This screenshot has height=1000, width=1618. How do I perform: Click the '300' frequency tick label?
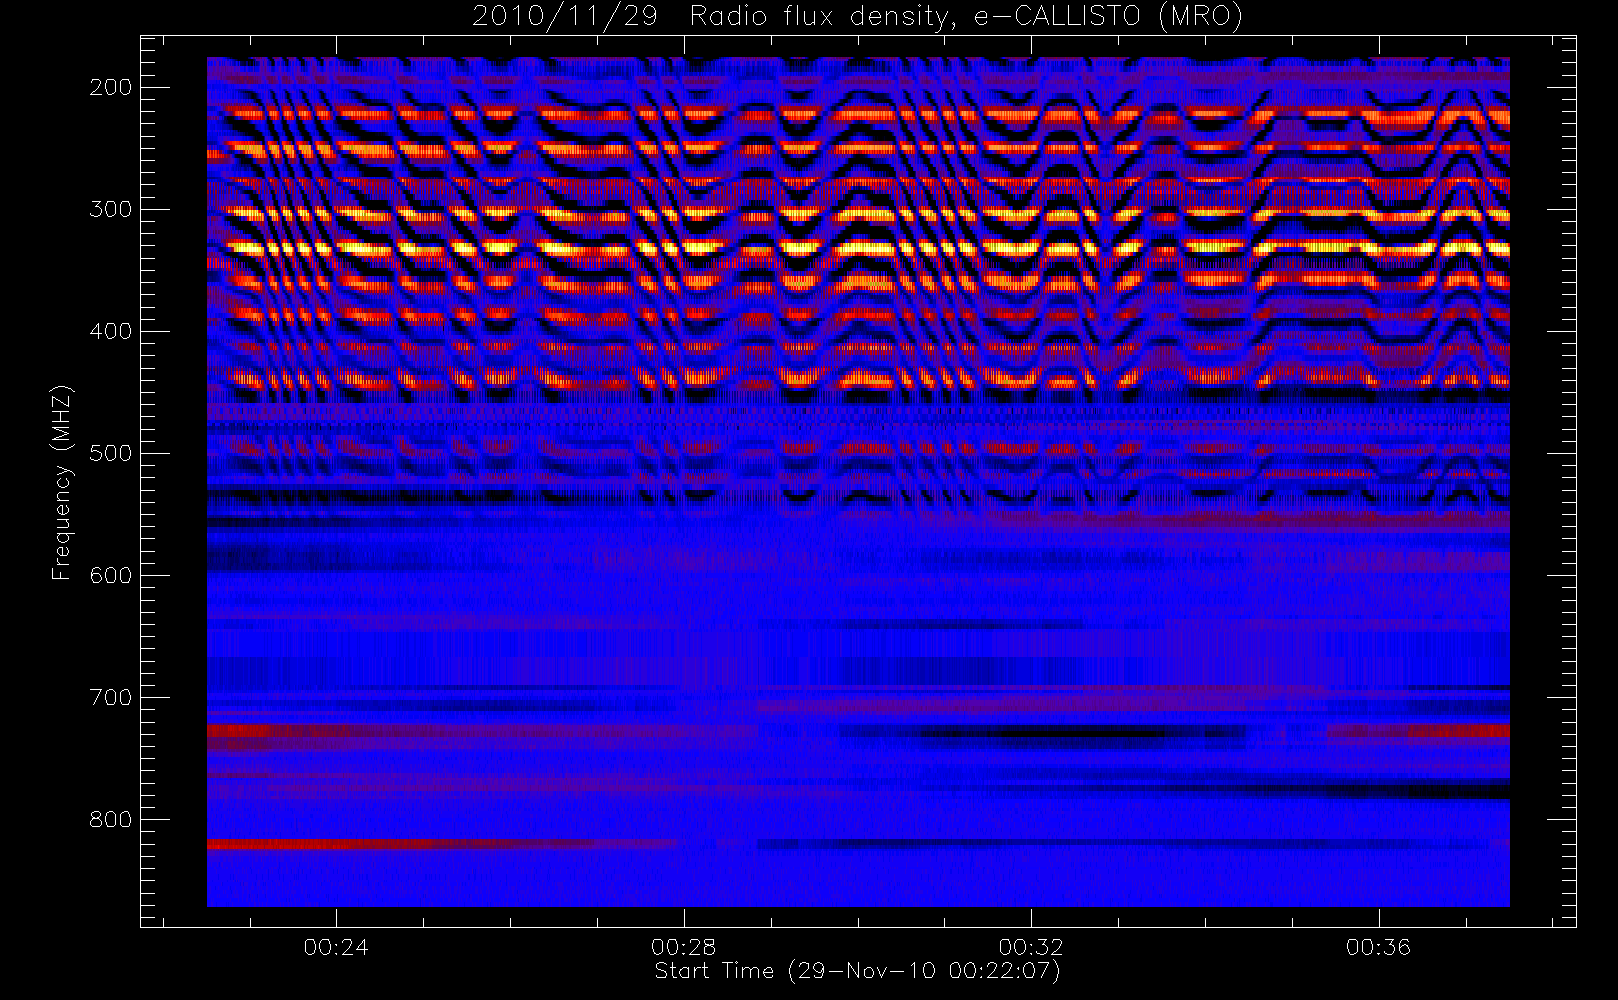111,209
